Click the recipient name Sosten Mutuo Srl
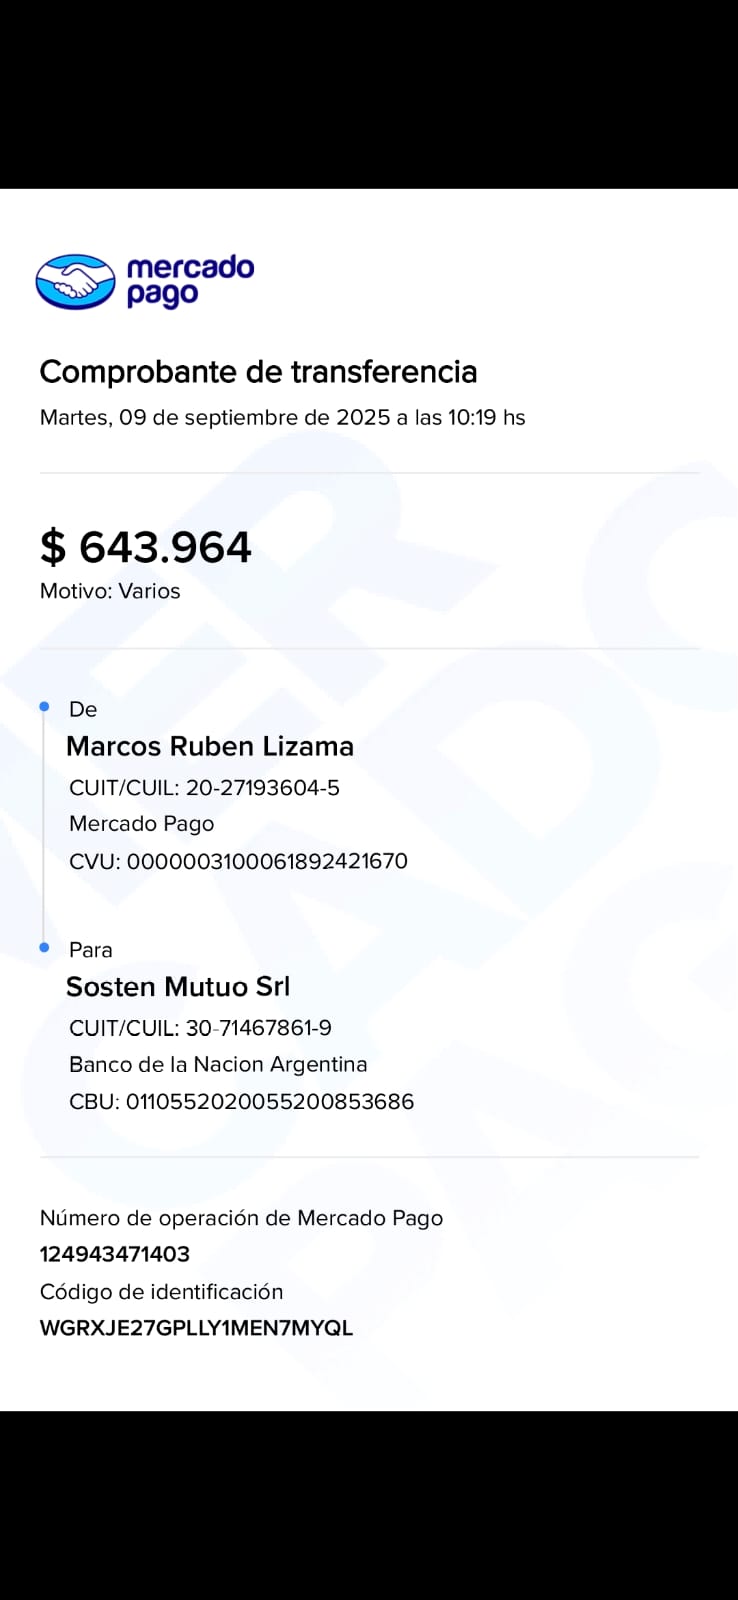Screen dimensions: 738x1600 [x=178, y=987]
